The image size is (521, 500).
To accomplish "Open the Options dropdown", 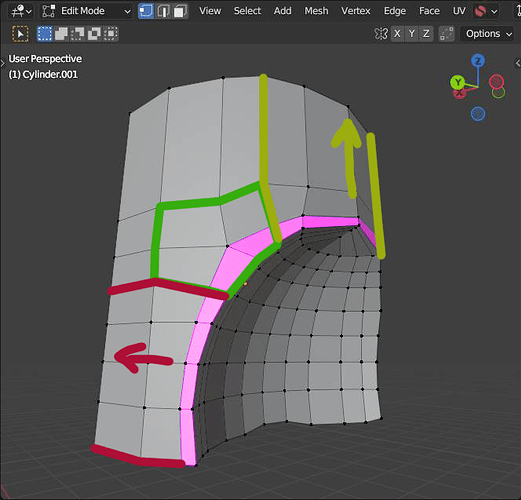I will (x=488, y=34).
